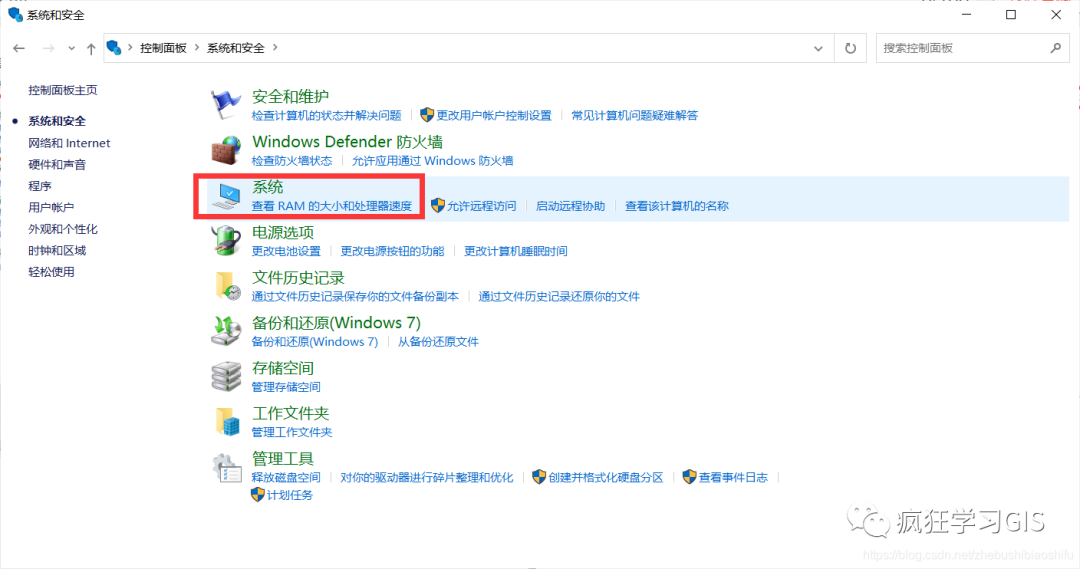Click 查看该计算机的名称 link

coord(676,206)
